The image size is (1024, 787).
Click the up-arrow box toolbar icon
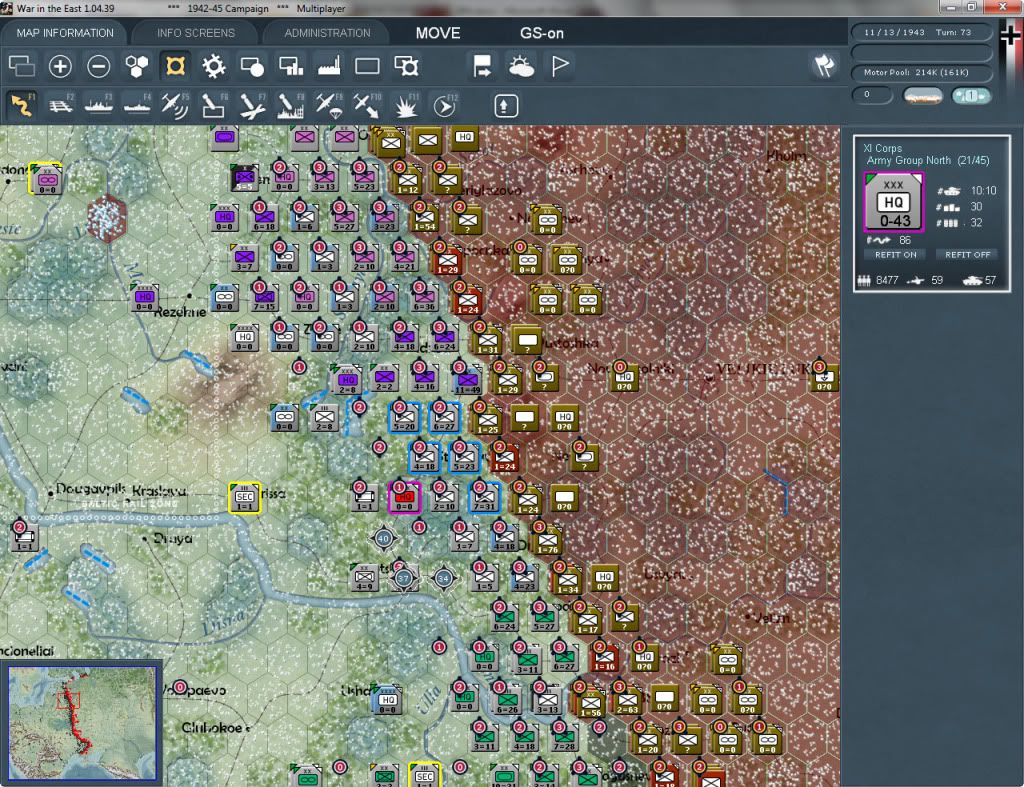506,106
